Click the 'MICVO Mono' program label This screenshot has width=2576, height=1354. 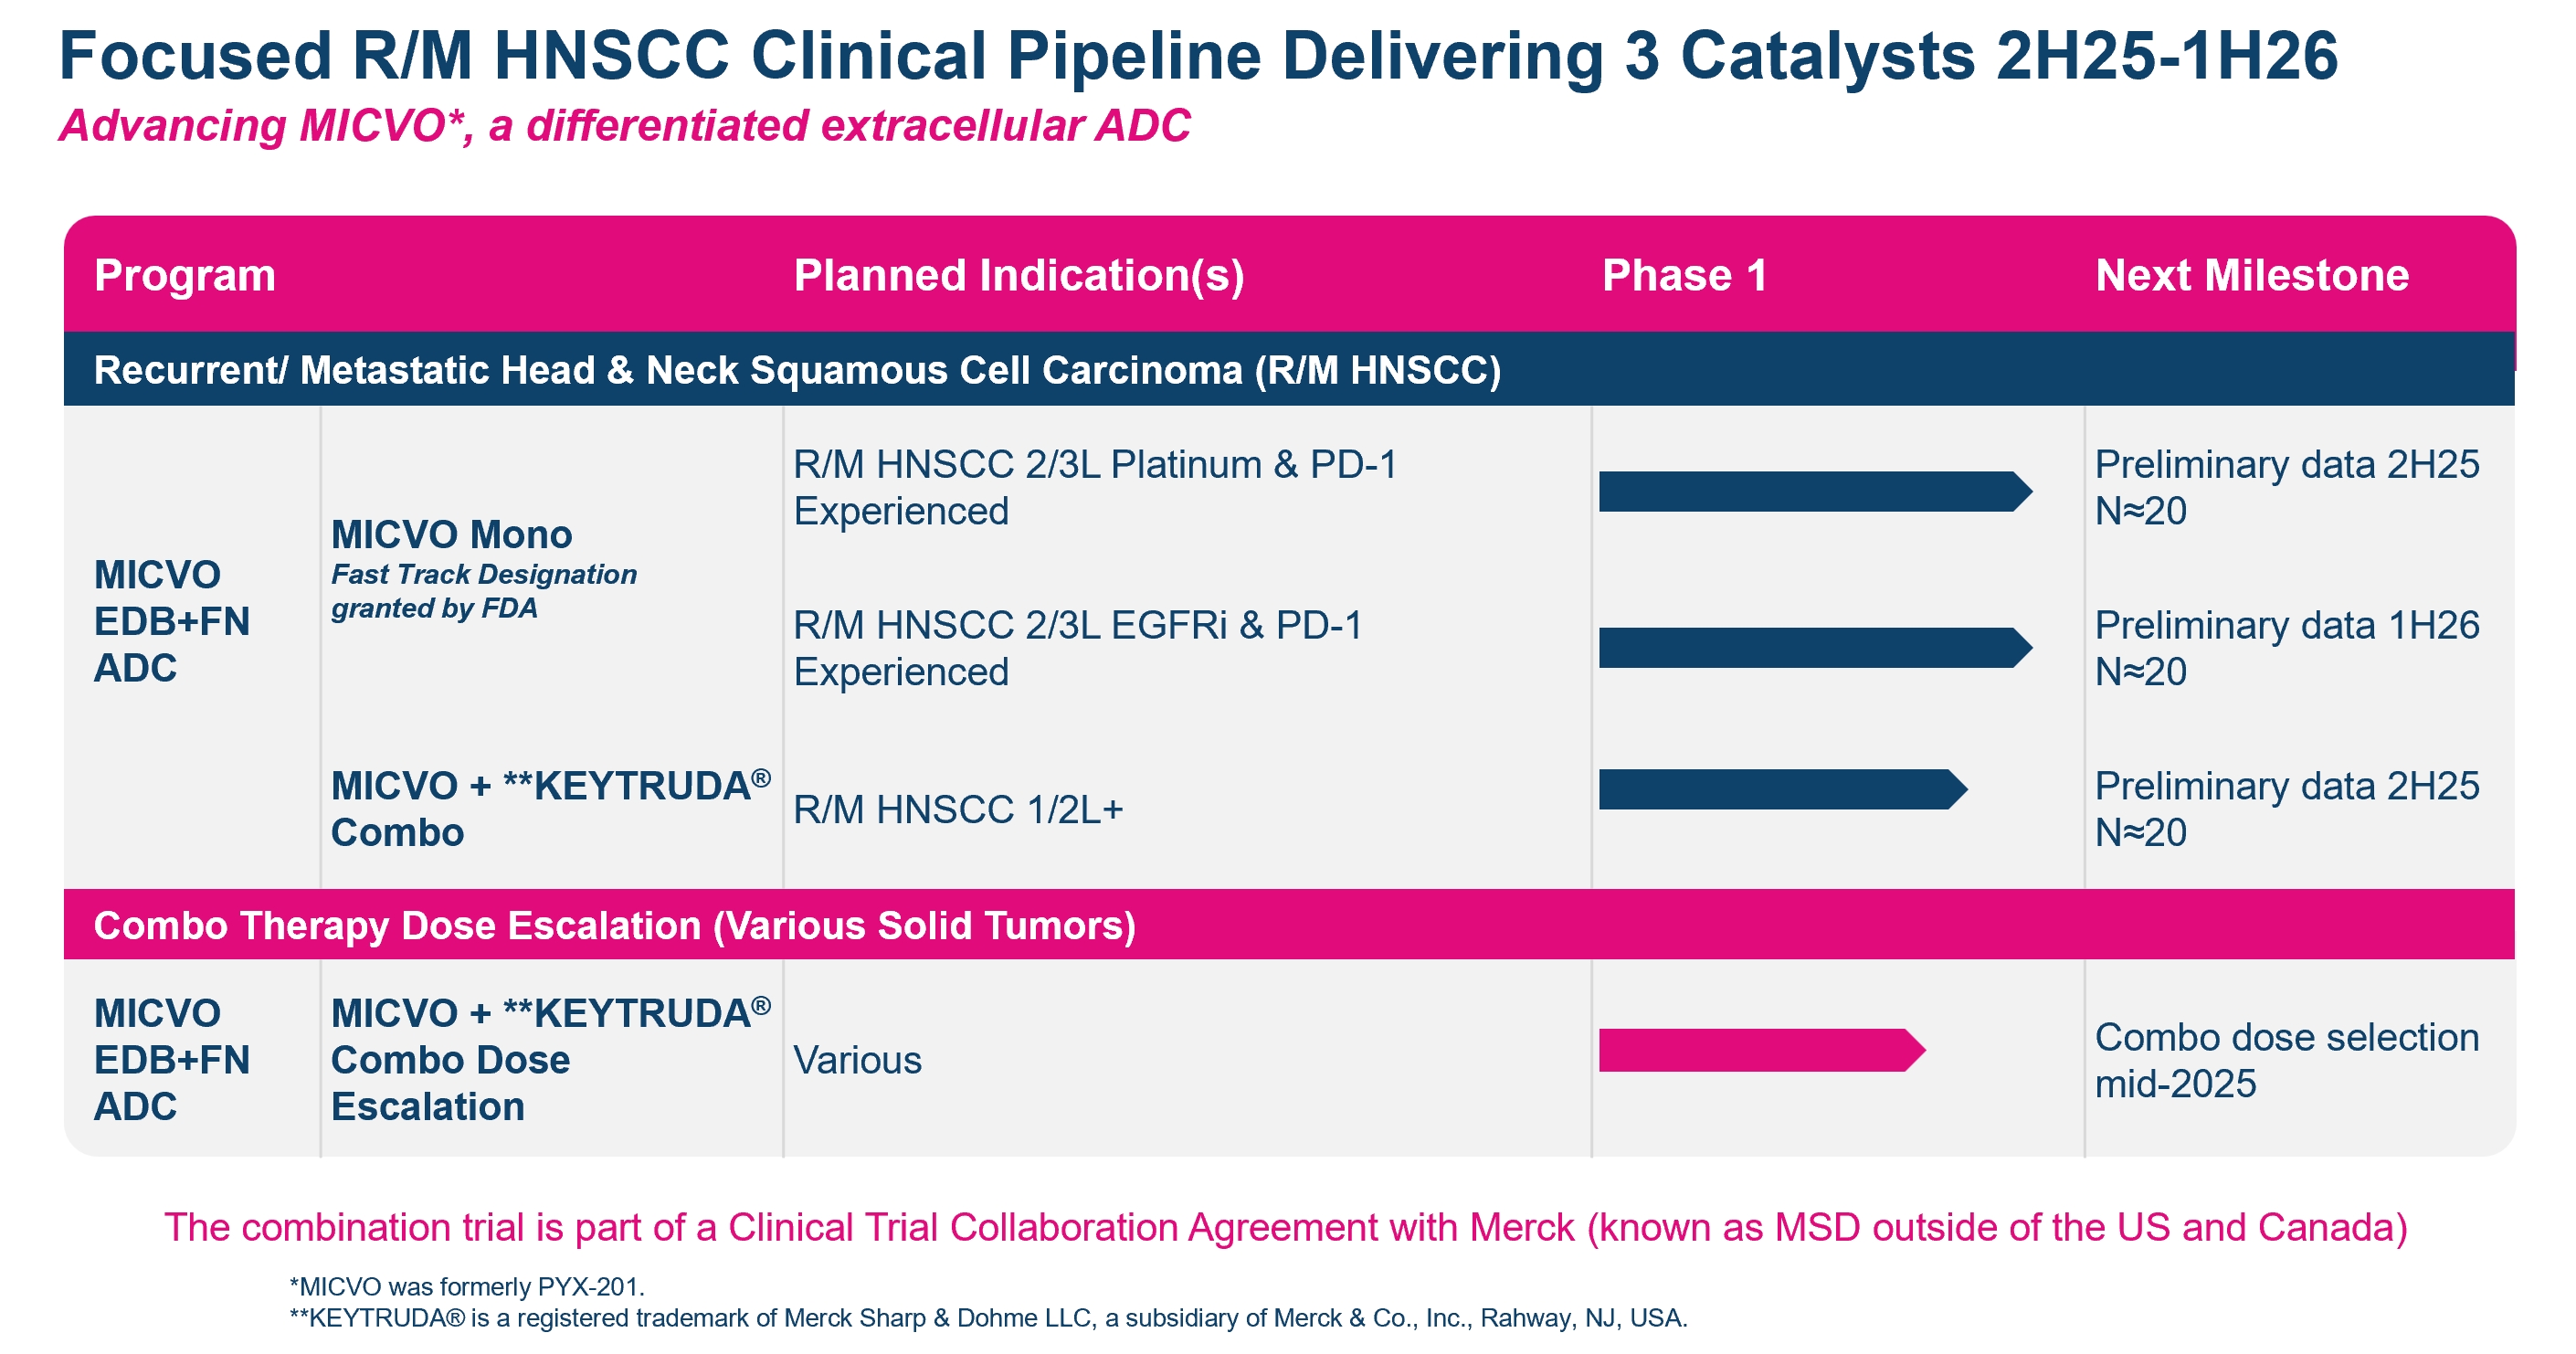(451, 534)
